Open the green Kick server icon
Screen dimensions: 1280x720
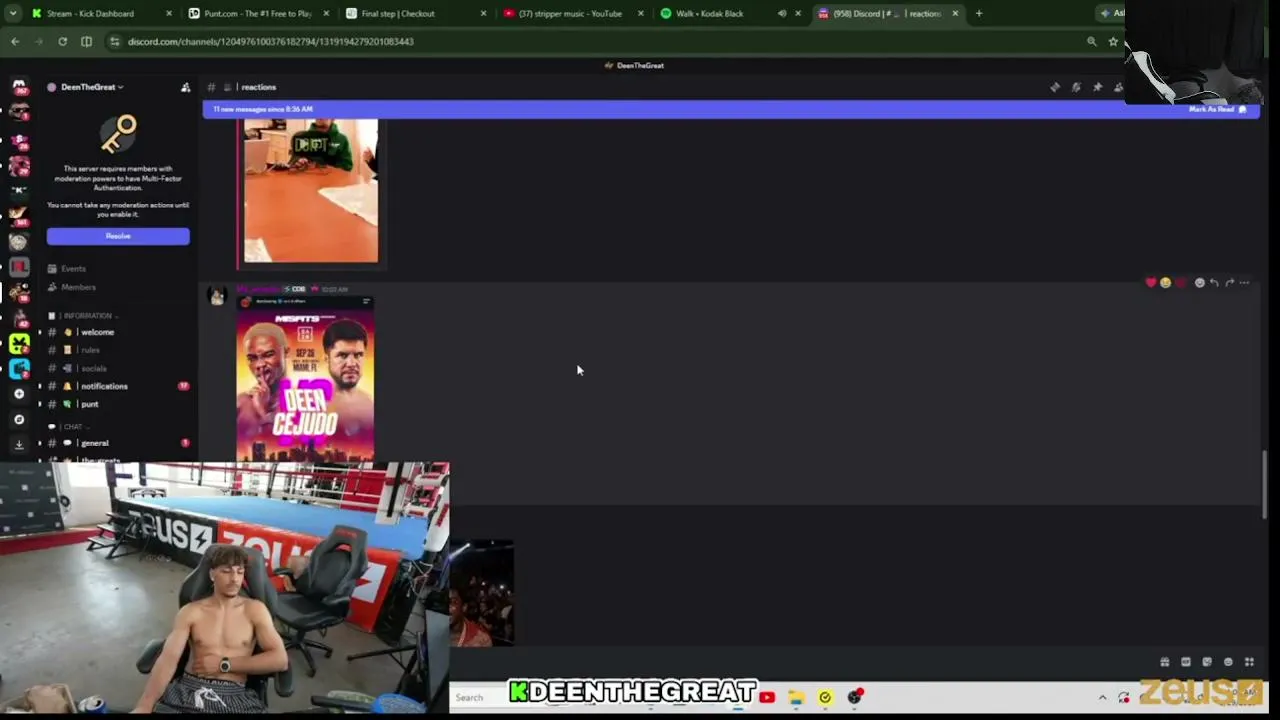[x=19, y=343]
